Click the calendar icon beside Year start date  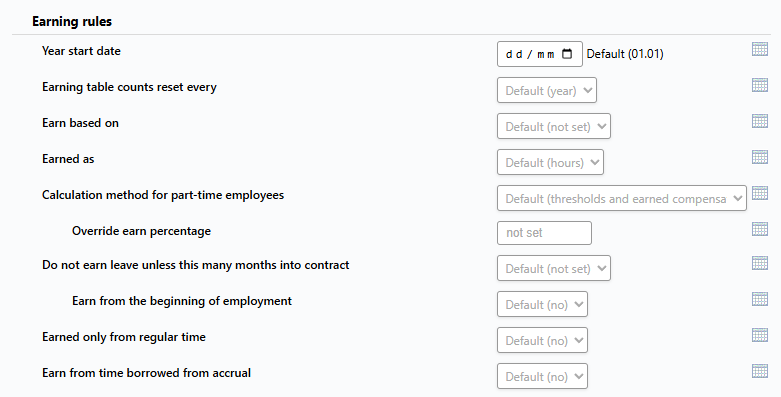pyautogui.click(x=760, y=49)
